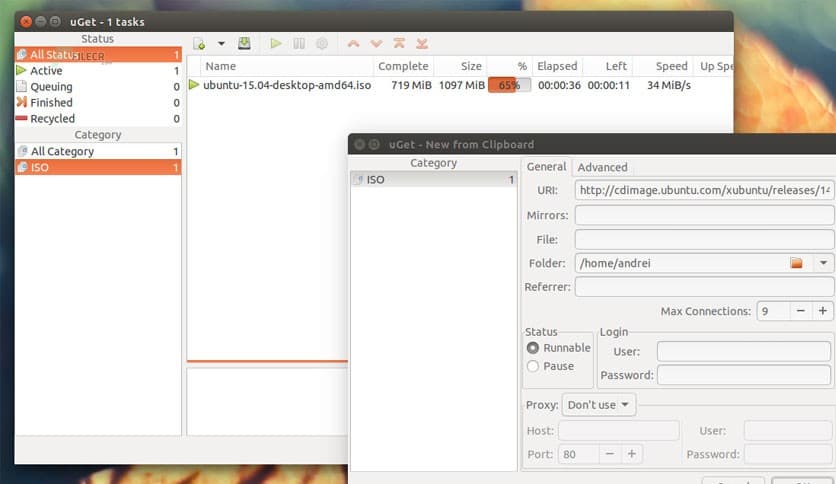Click the URI input field

tap(704, 190)
